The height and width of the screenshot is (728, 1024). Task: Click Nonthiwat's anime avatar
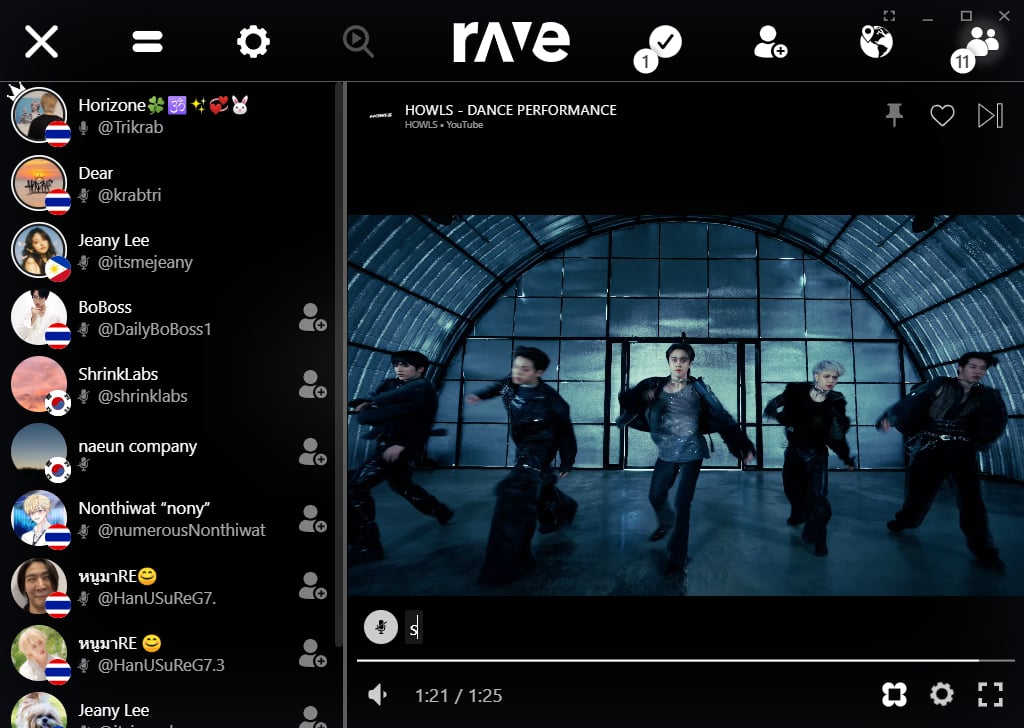pyautogui.click(x=39, y=520)
